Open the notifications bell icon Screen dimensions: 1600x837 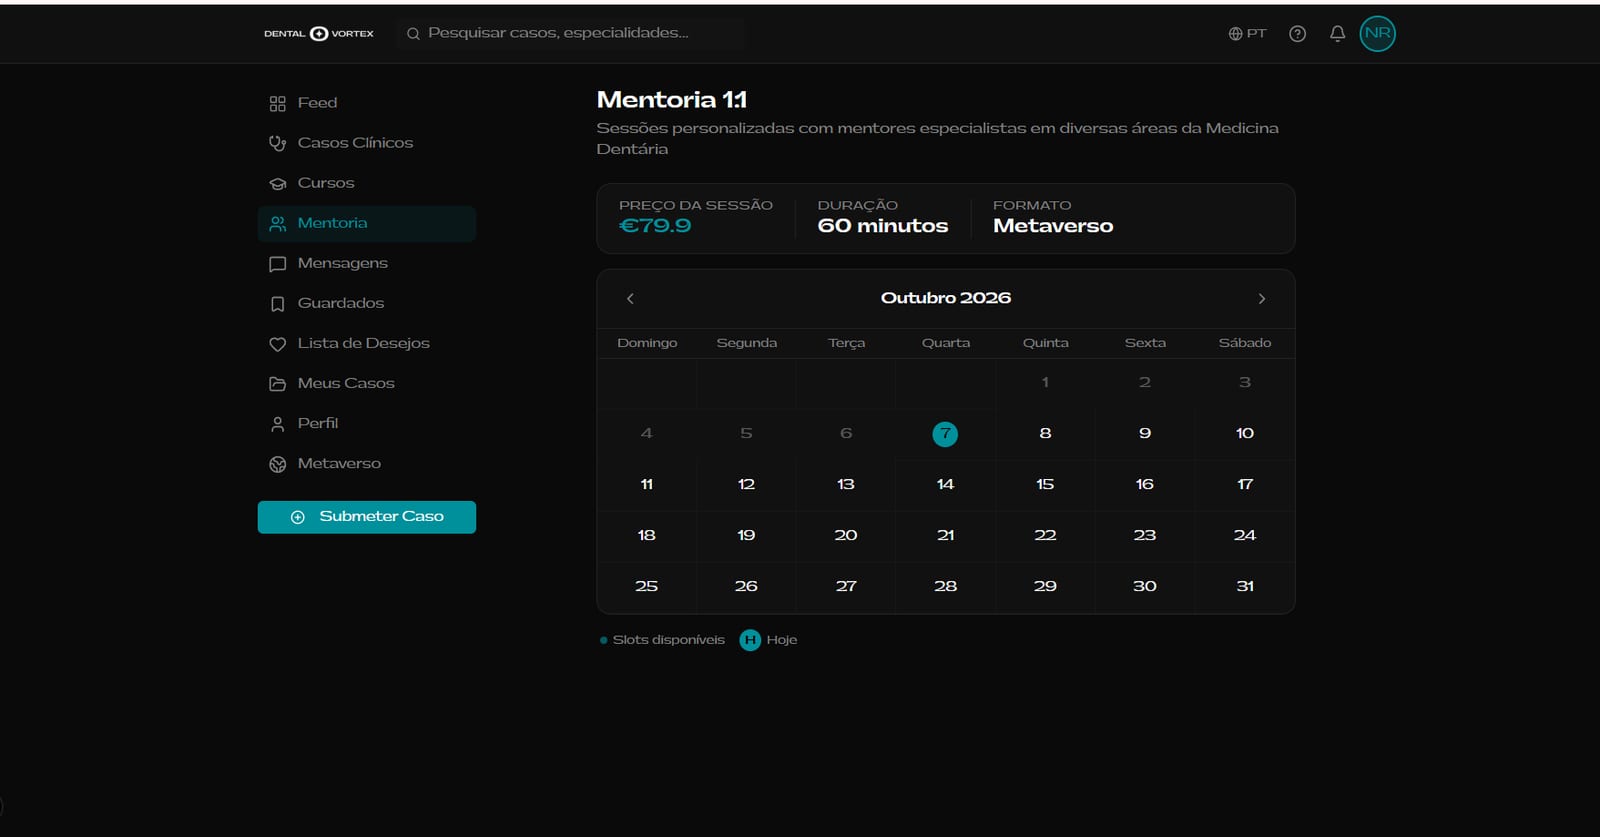(1337, 33)
